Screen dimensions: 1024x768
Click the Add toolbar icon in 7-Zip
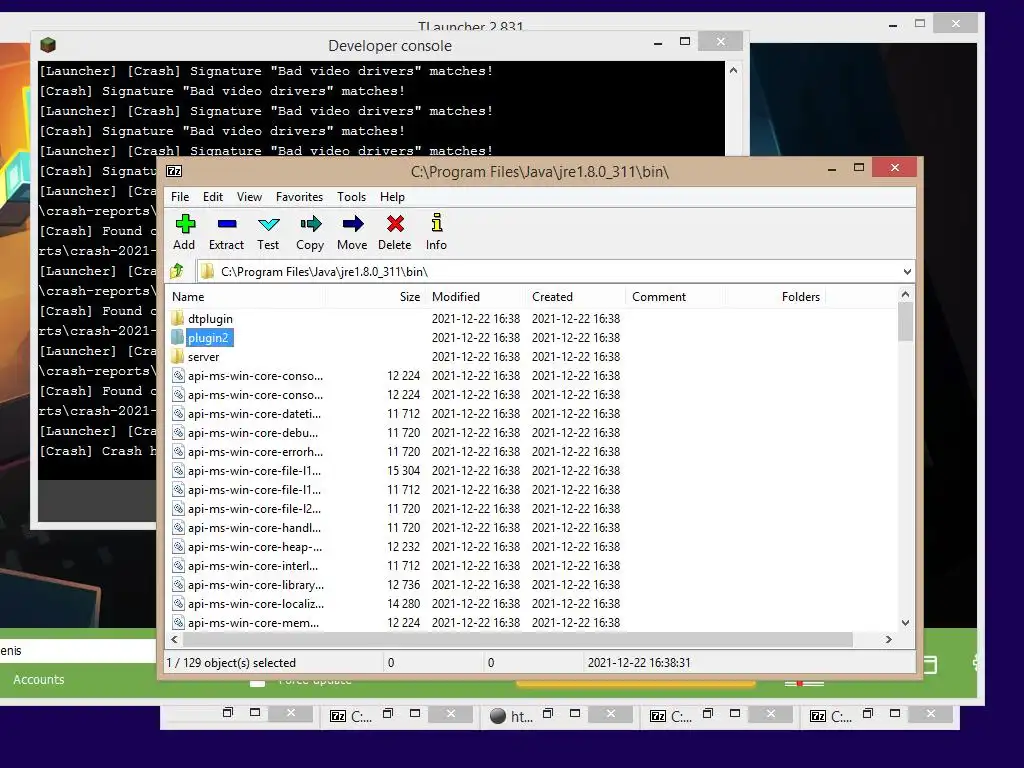pos(185,224)
